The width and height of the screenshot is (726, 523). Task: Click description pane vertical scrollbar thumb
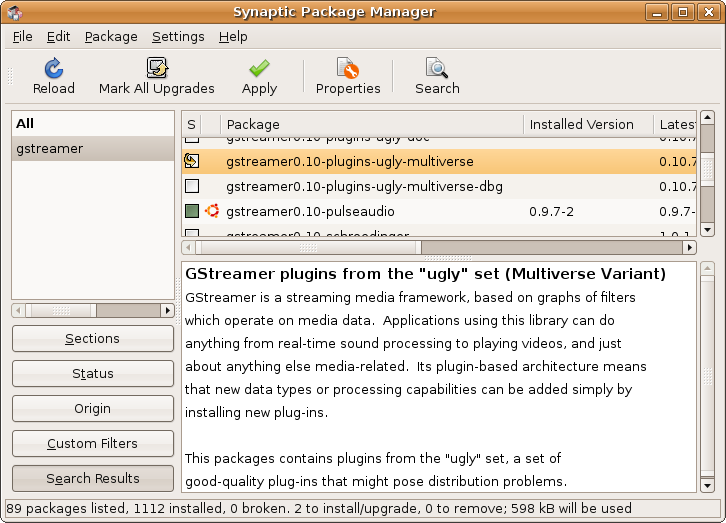707,376
